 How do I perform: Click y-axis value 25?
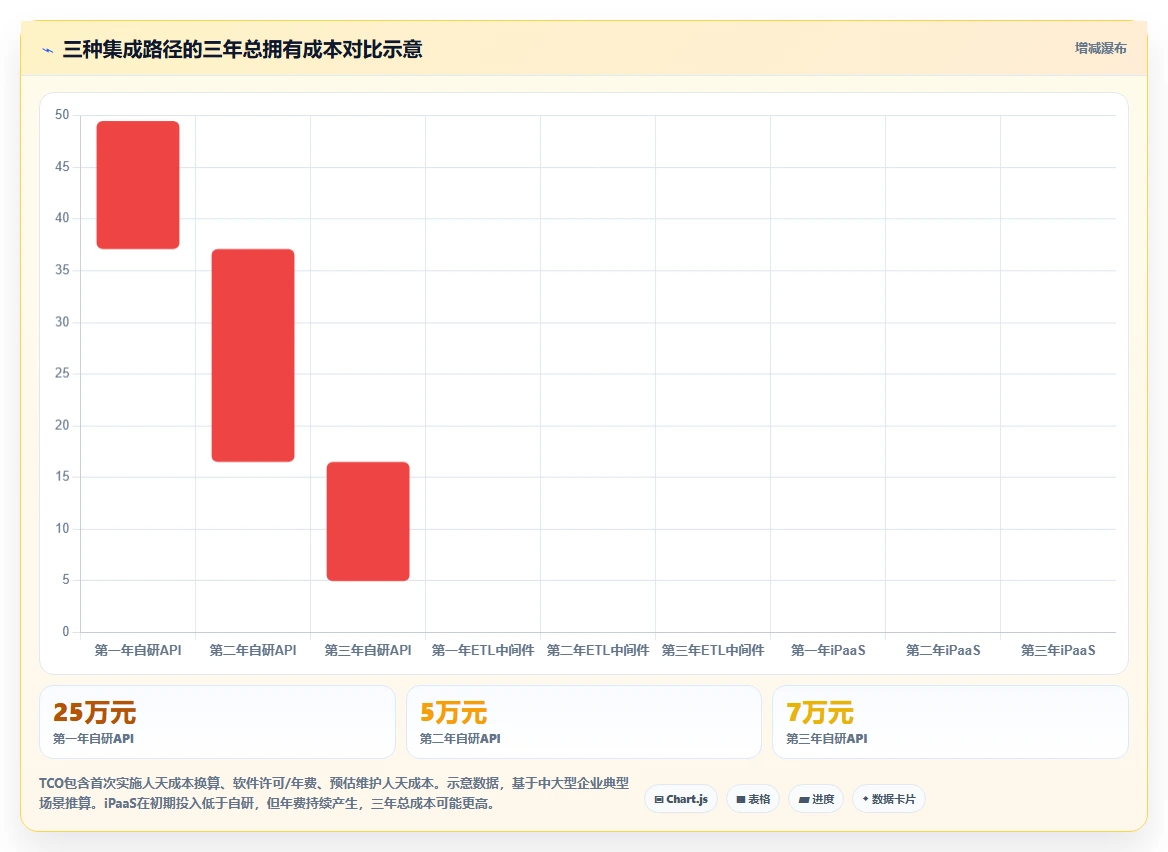pos(62,373)
